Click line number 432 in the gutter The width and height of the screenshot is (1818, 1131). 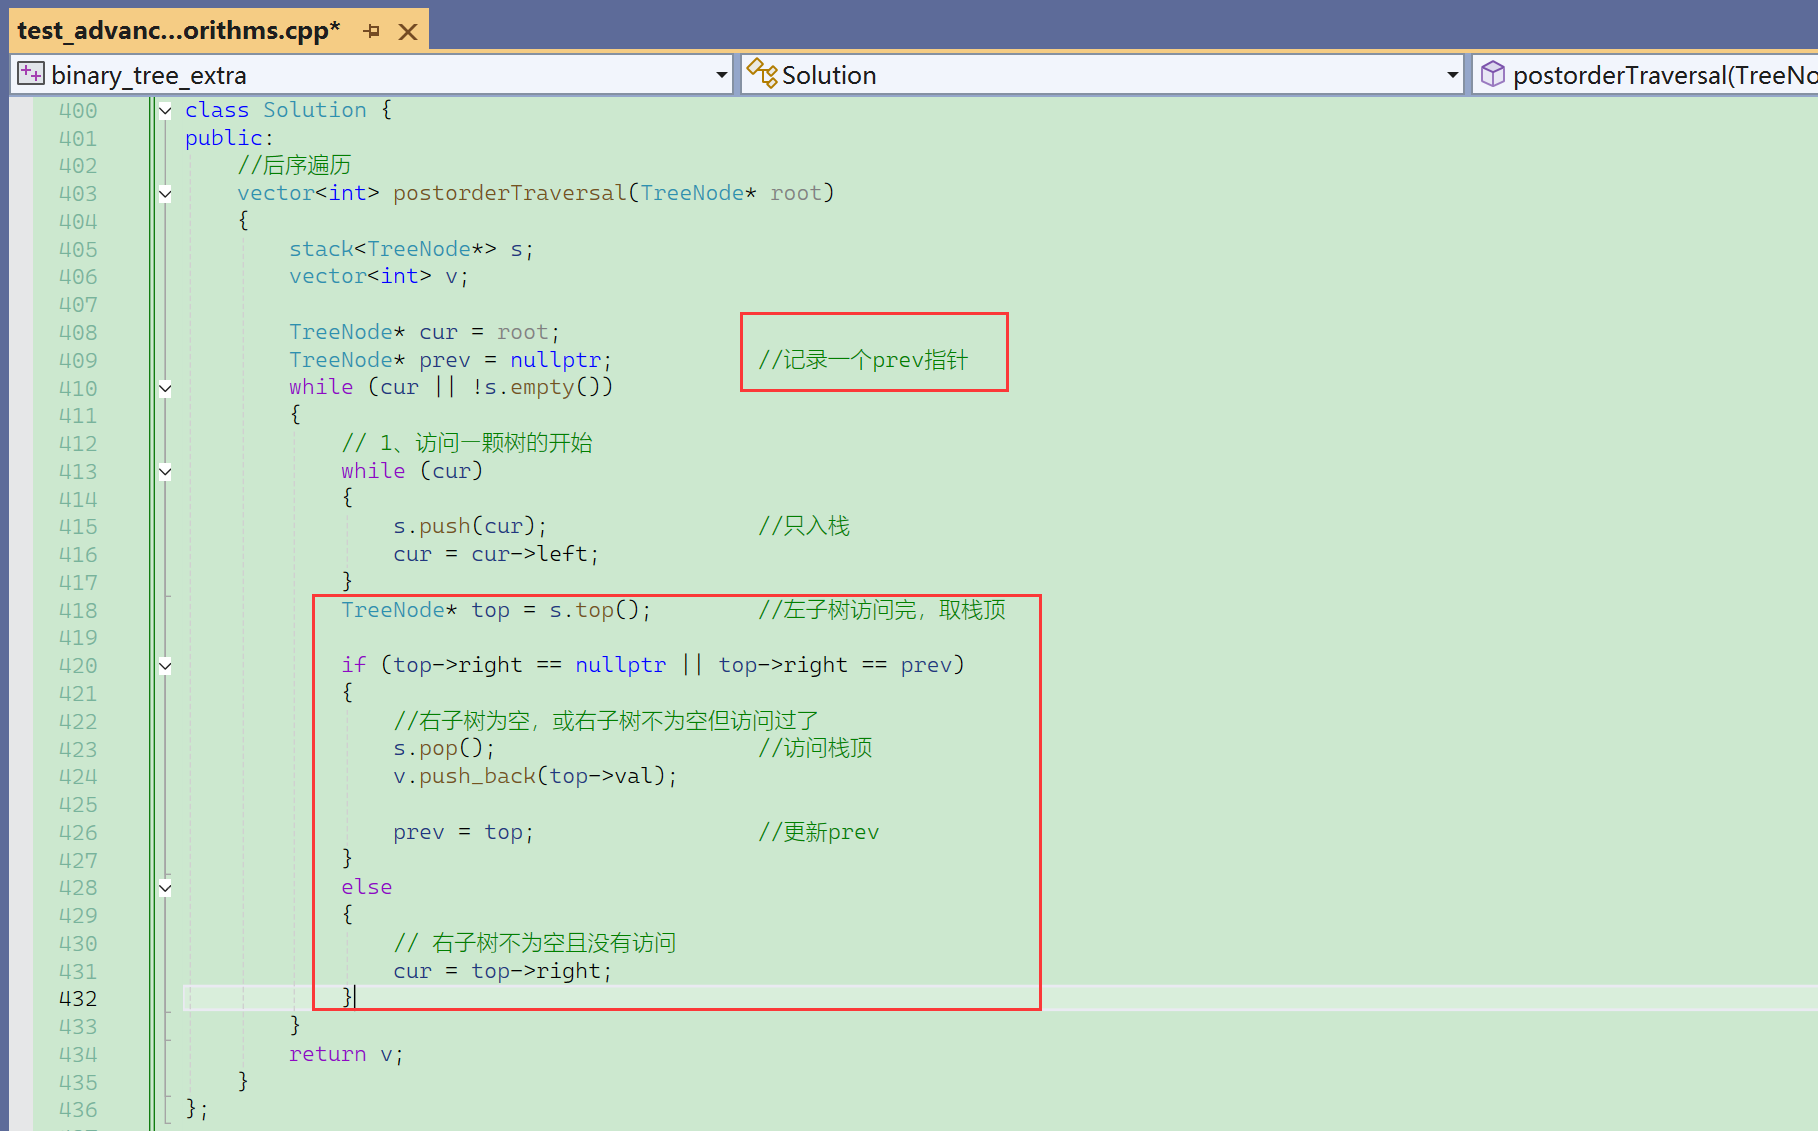click(x=78, y=999)
